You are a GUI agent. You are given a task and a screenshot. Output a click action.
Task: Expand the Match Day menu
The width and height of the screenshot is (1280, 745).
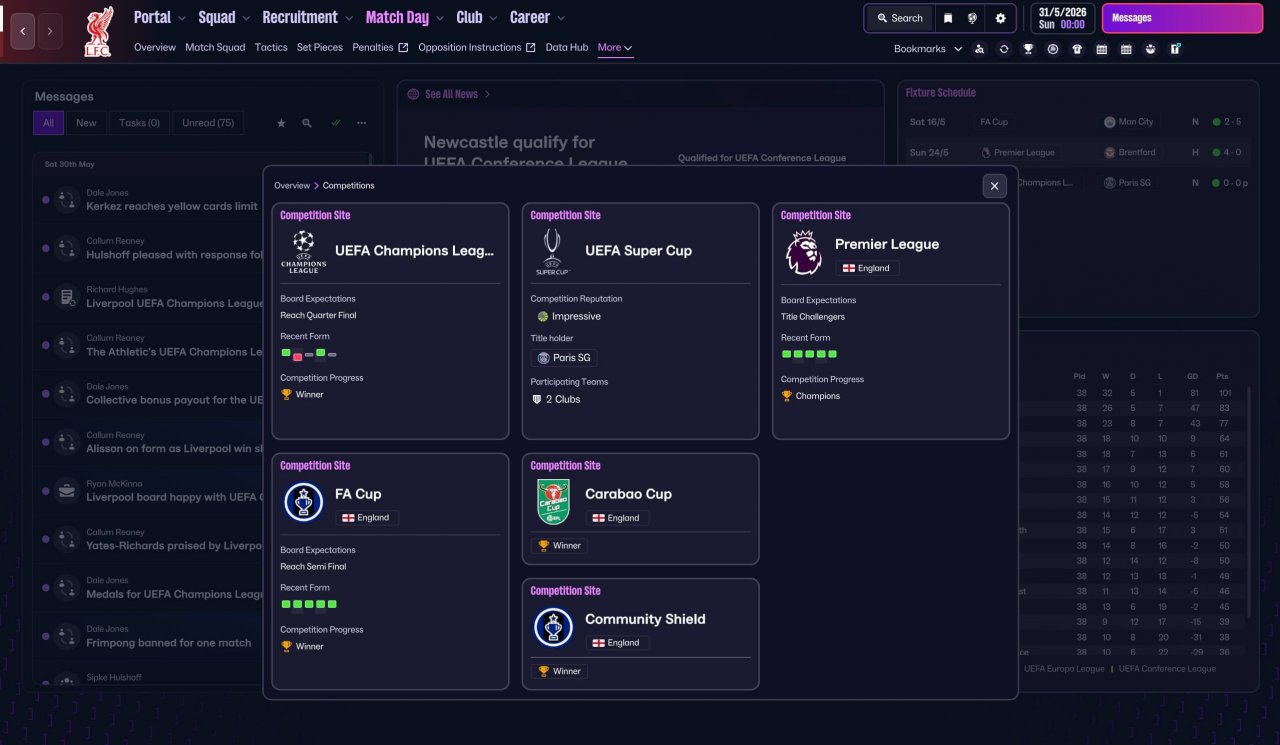pos(405,18)
